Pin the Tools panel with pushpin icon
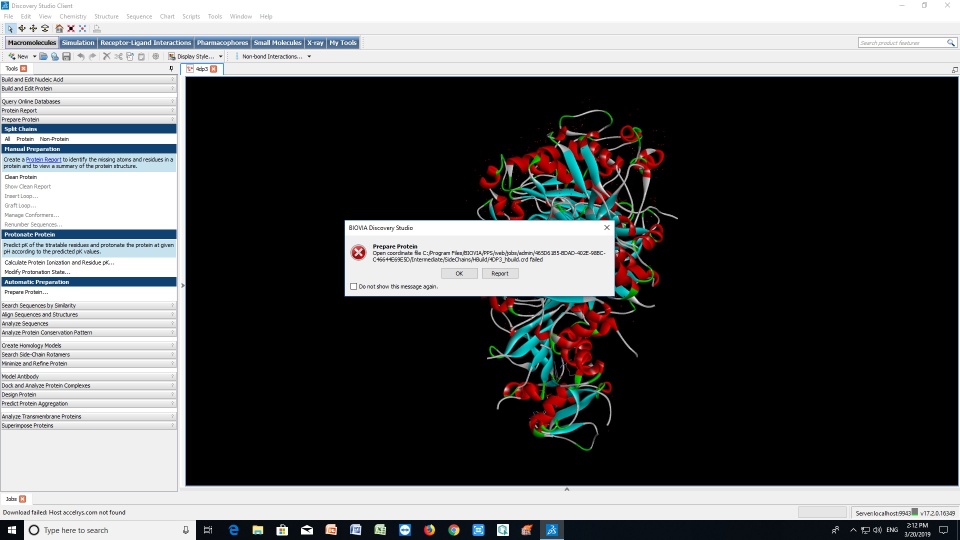 pyautogui.click(x=171, y=69)
